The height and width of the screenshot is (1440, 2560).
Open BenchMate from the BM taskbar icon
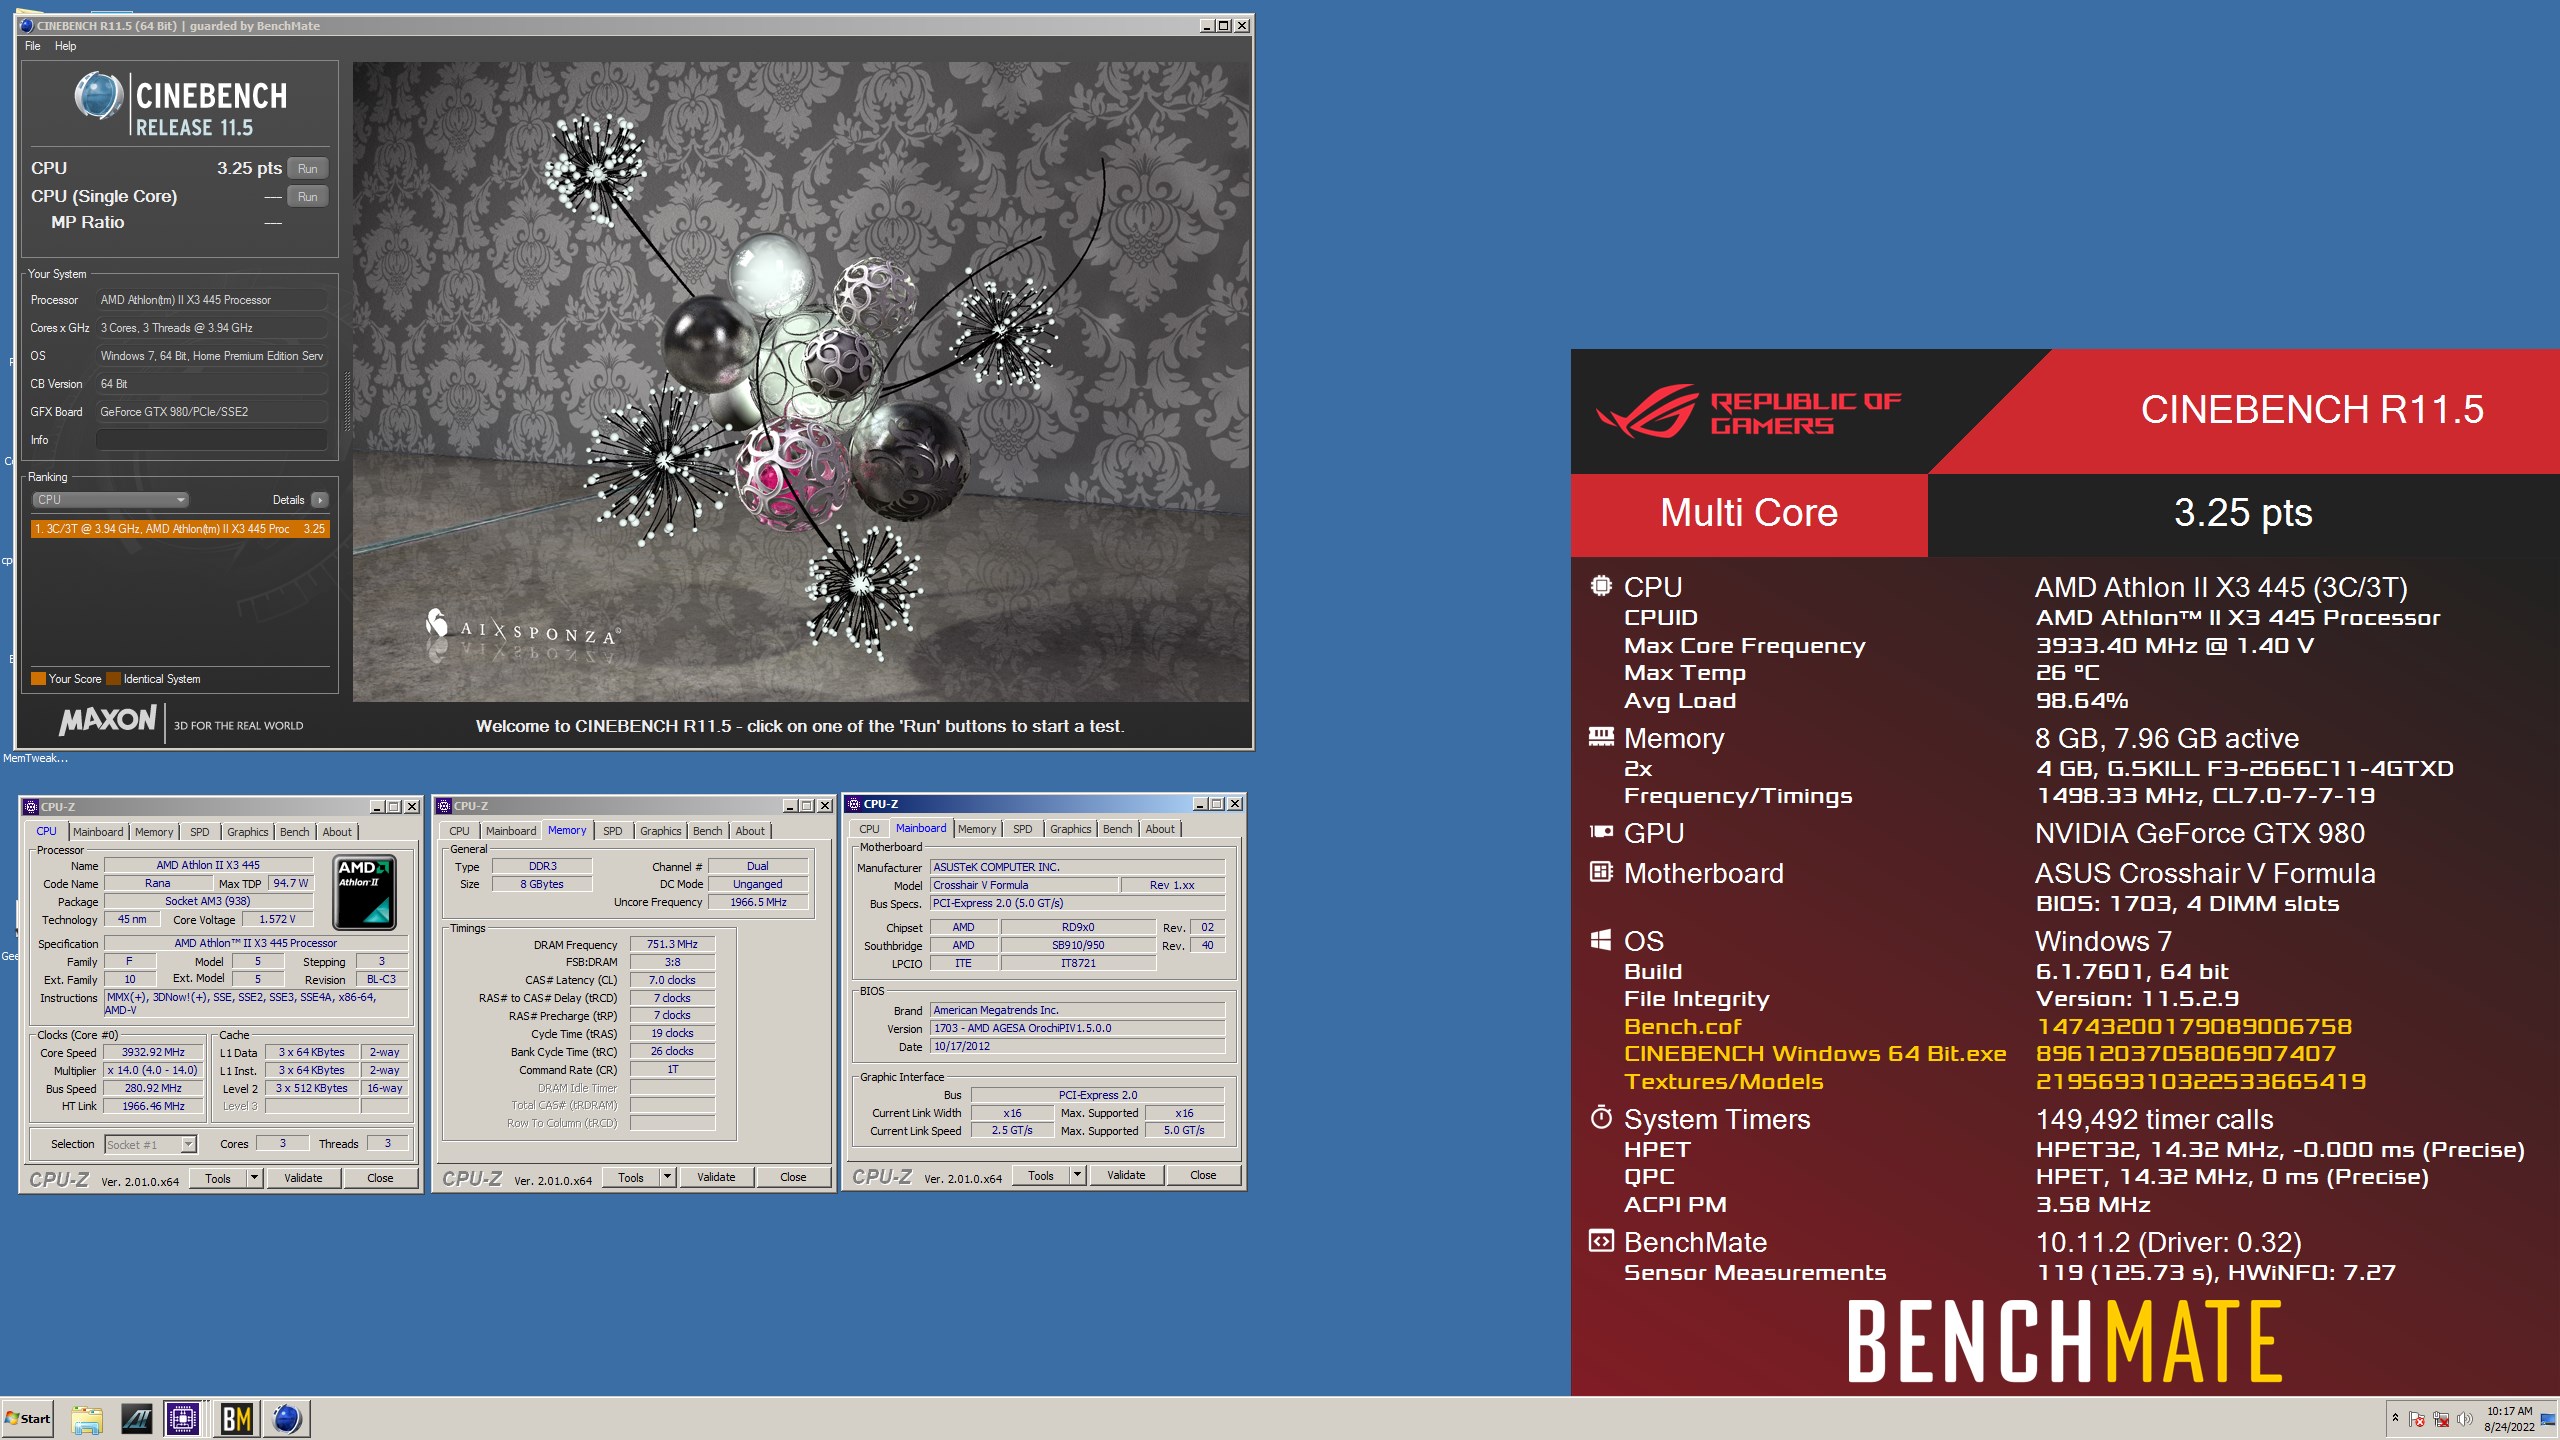[x=237, y=1419]
